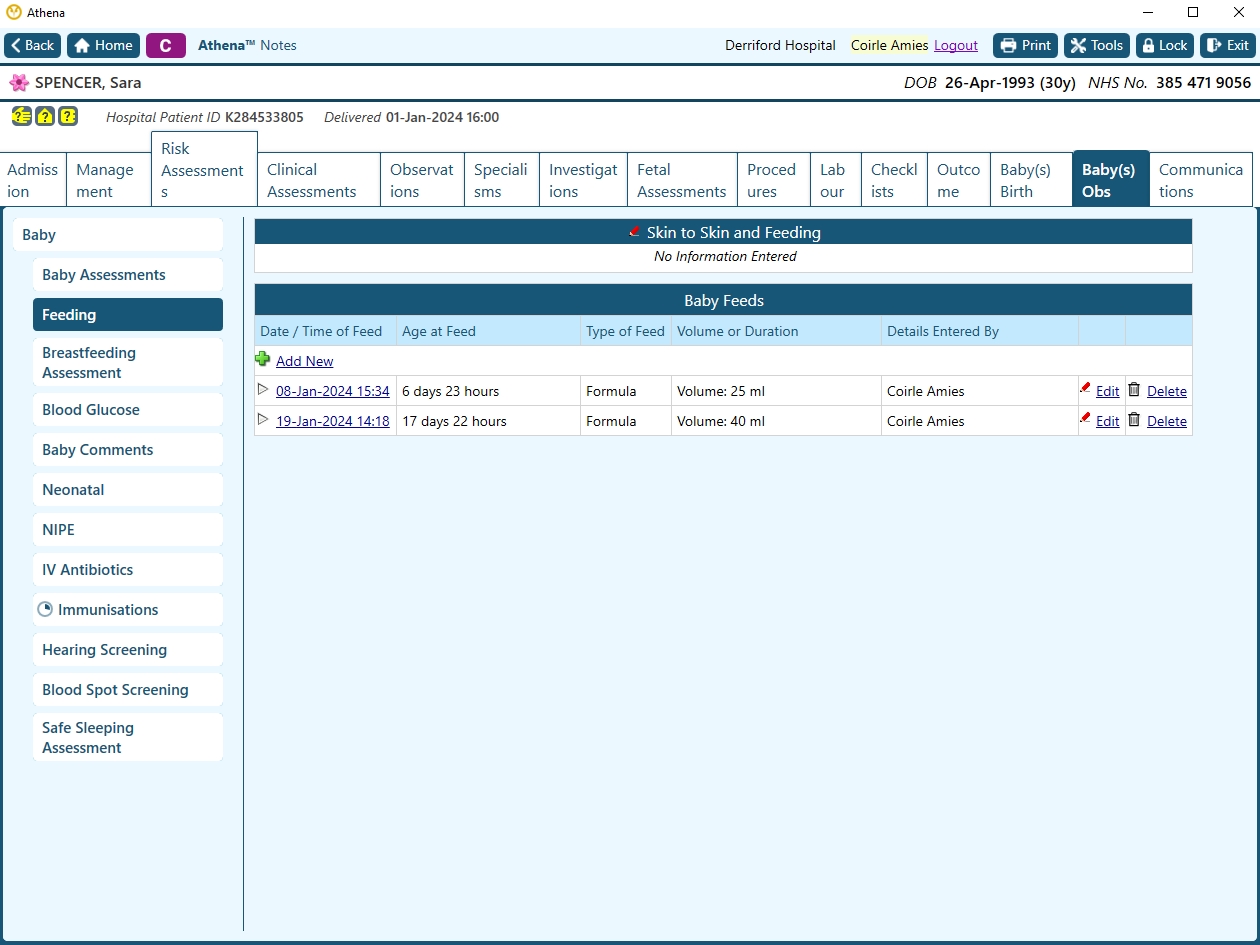Viewport: 1260px width, 945px height.
Task: Click the first yellow alert icon with lines
Action: pos(21,116)
